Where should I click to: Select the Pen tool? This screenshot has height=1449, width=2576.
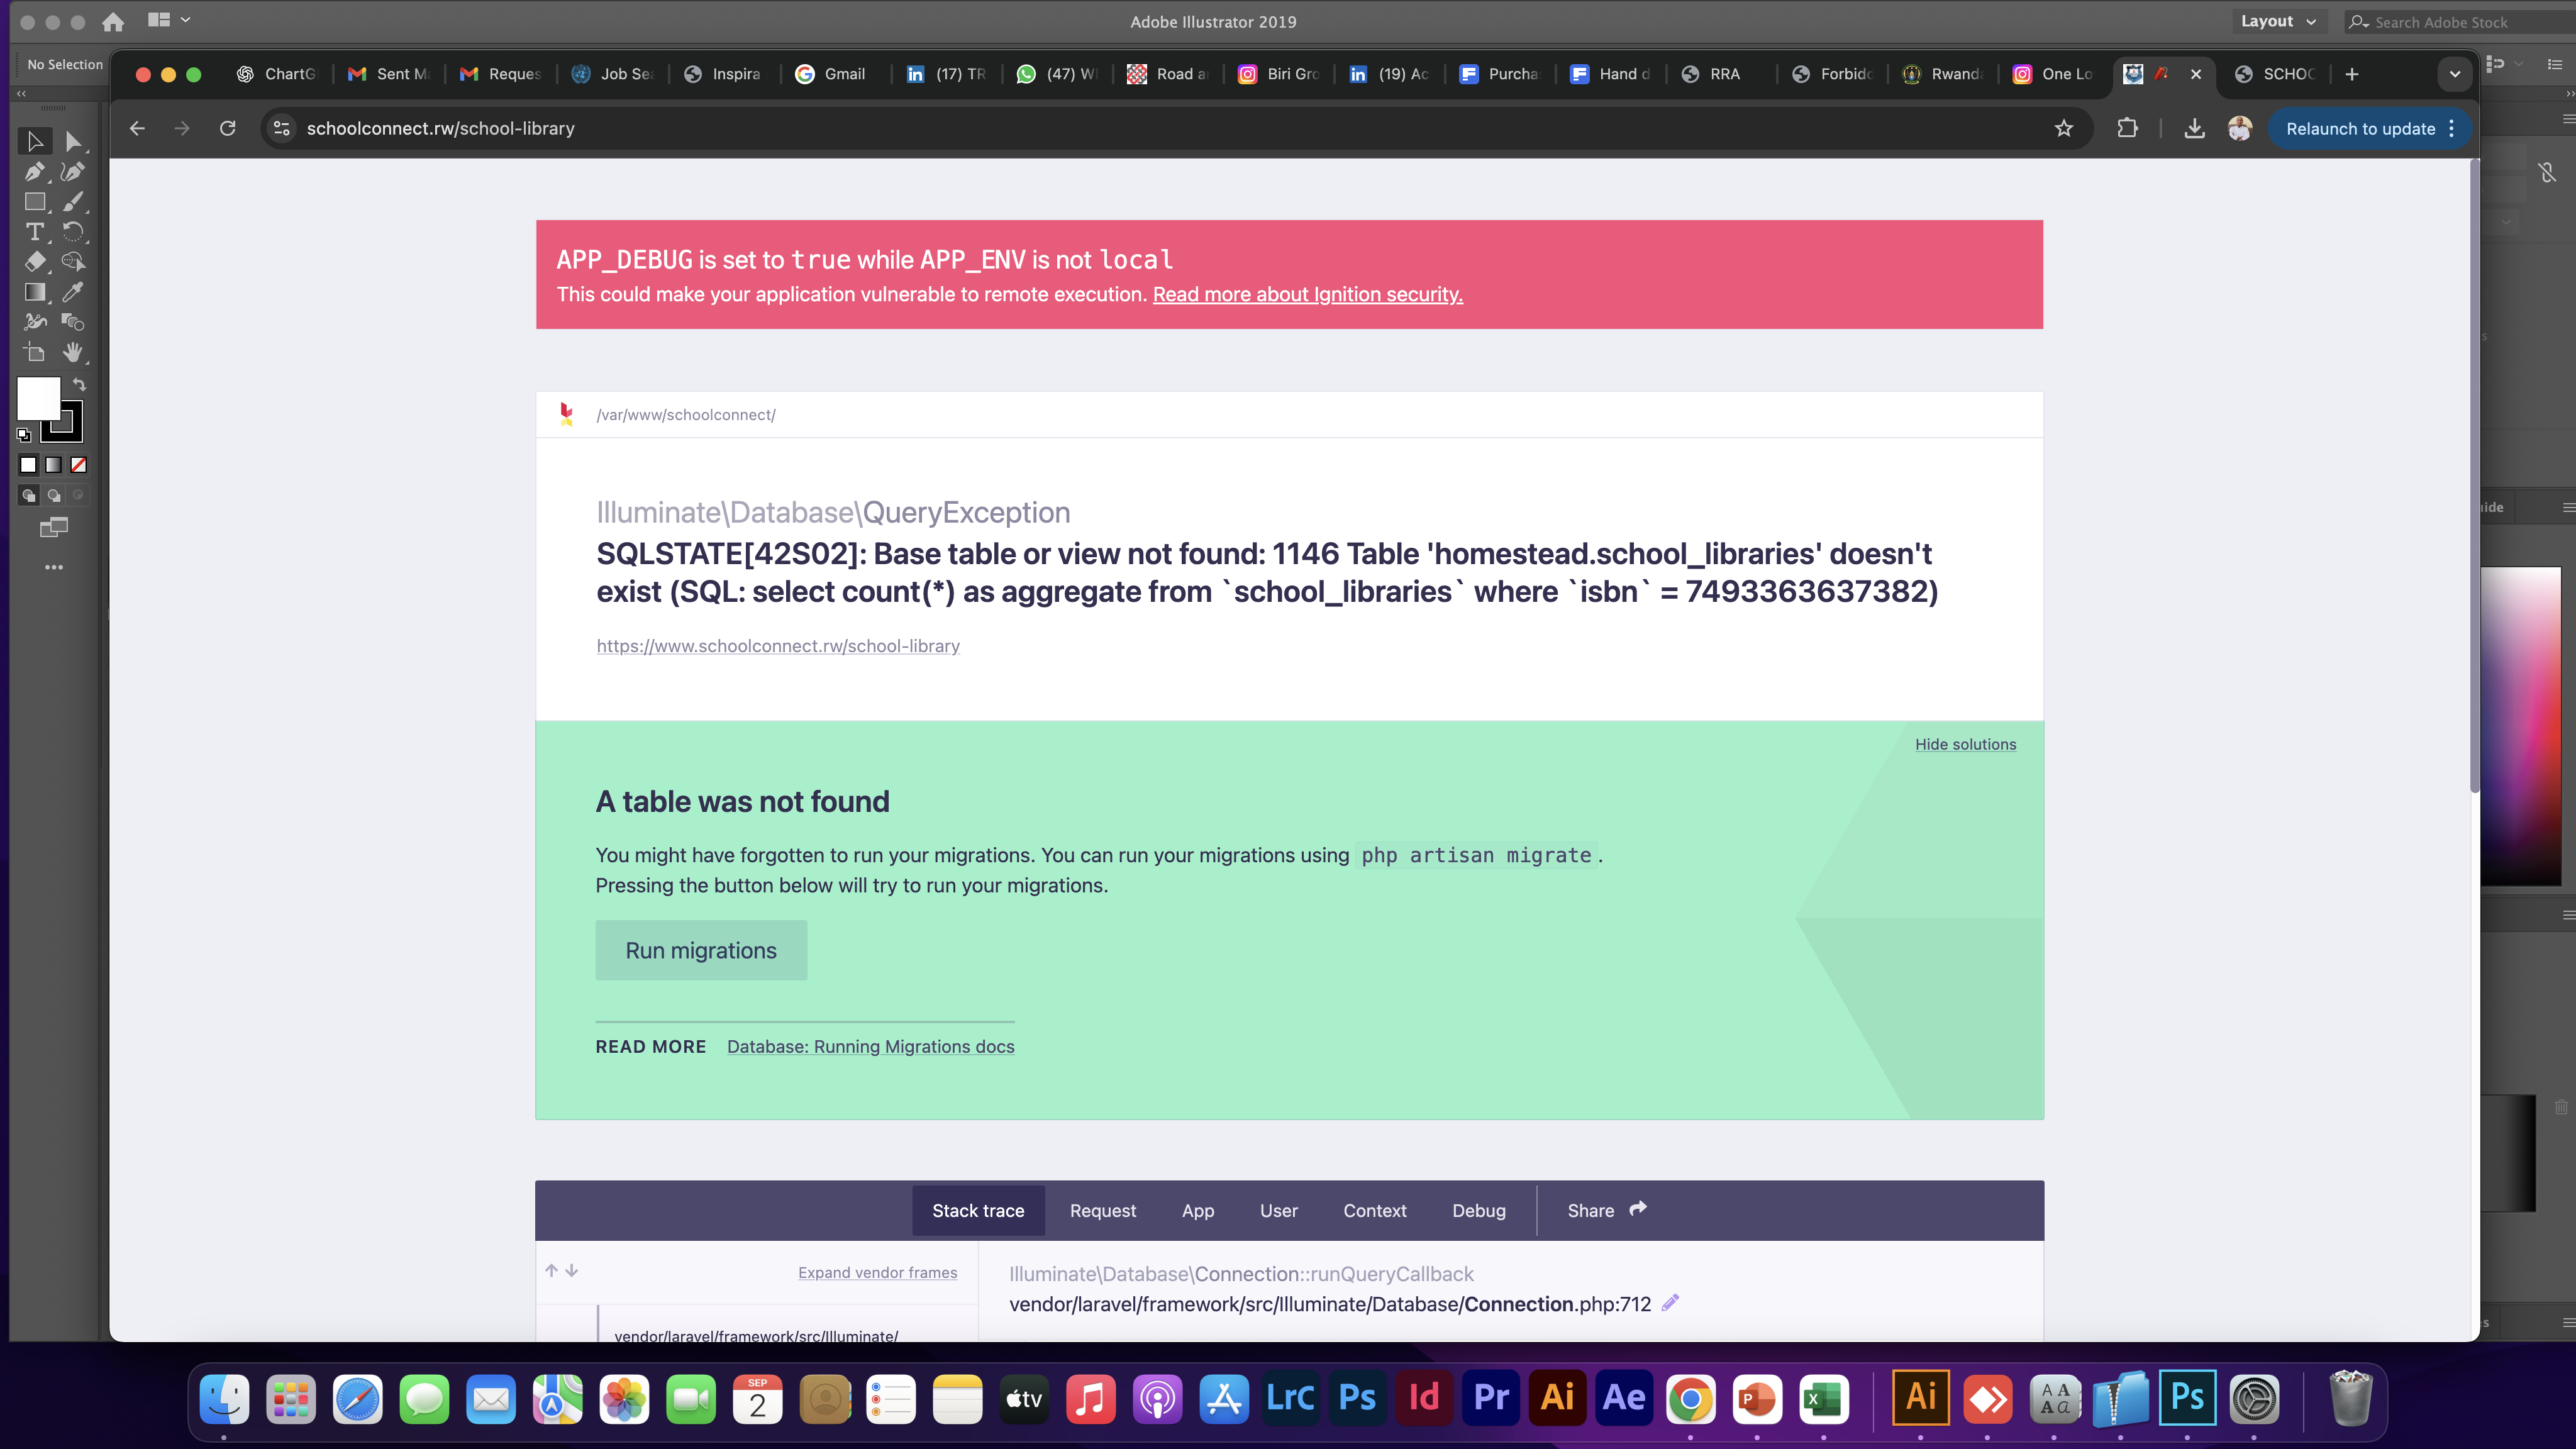[x=34, y=171]
